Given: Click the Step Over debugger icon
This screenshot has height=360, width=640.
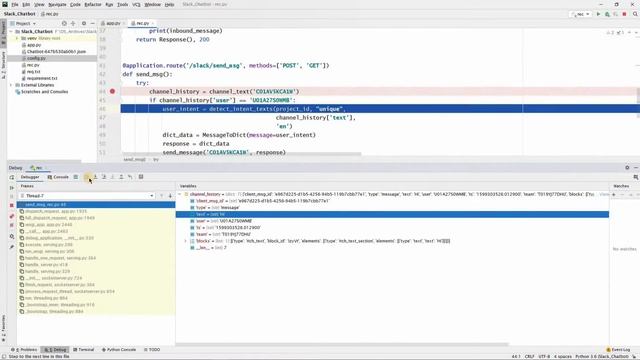Looking at the screenshot, I should click(x=87, y=177).
